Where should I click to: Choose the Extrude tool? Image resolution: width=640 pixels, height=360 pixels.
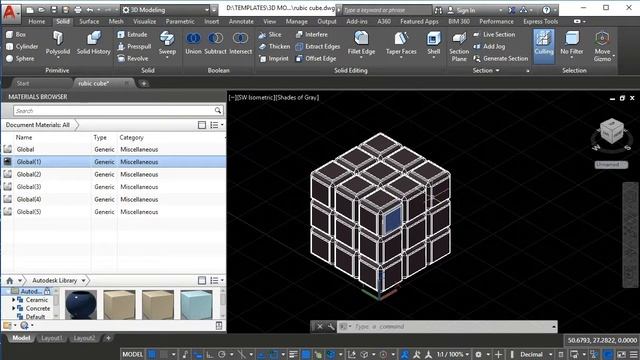pos(132,35)
